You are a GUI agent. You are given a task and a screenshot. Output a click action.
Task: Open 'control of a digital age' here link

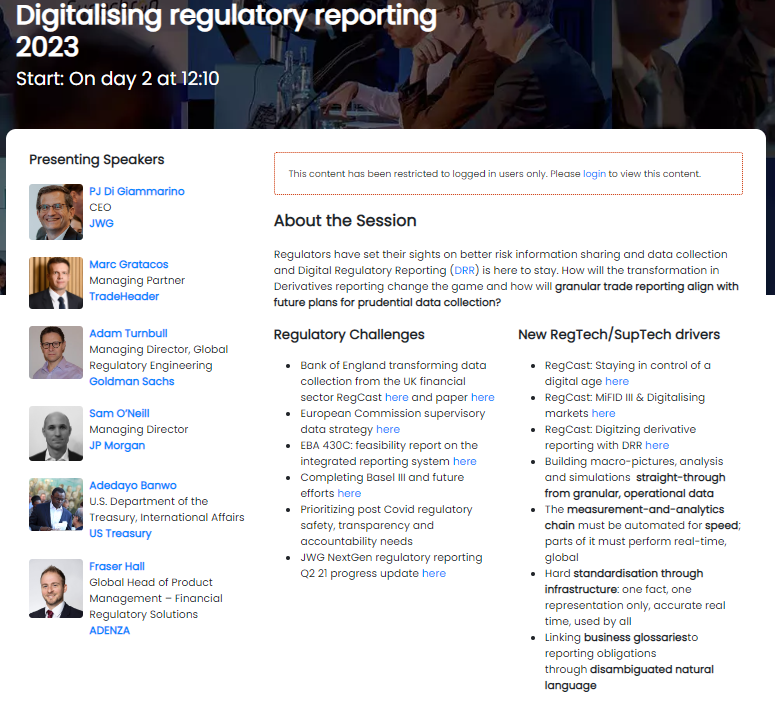pyautogui.click(x=617, y=381)
